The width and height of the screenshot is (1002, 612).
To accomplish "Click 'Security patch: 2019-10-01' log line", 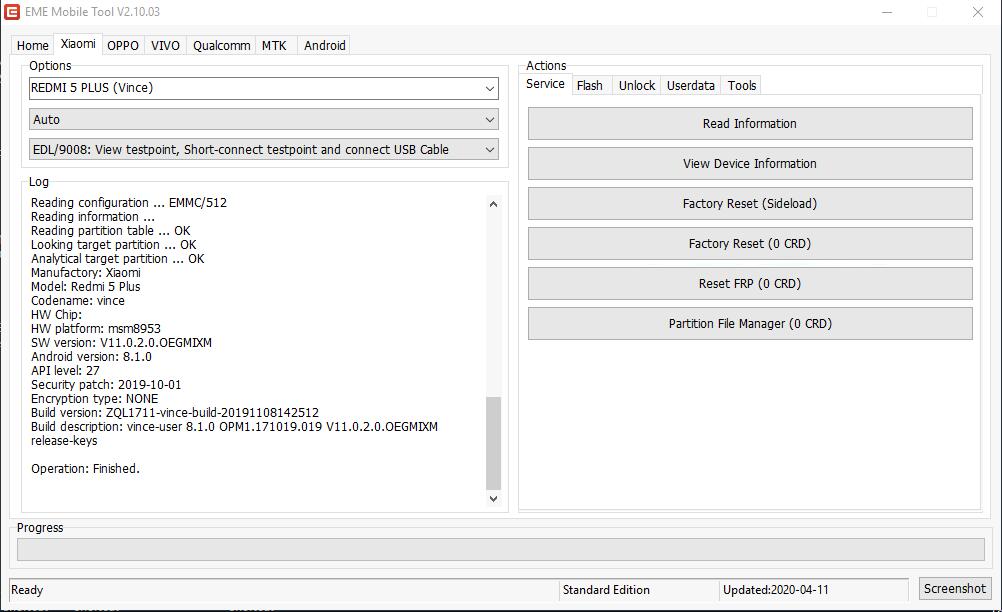I will [x=106, y=385].
